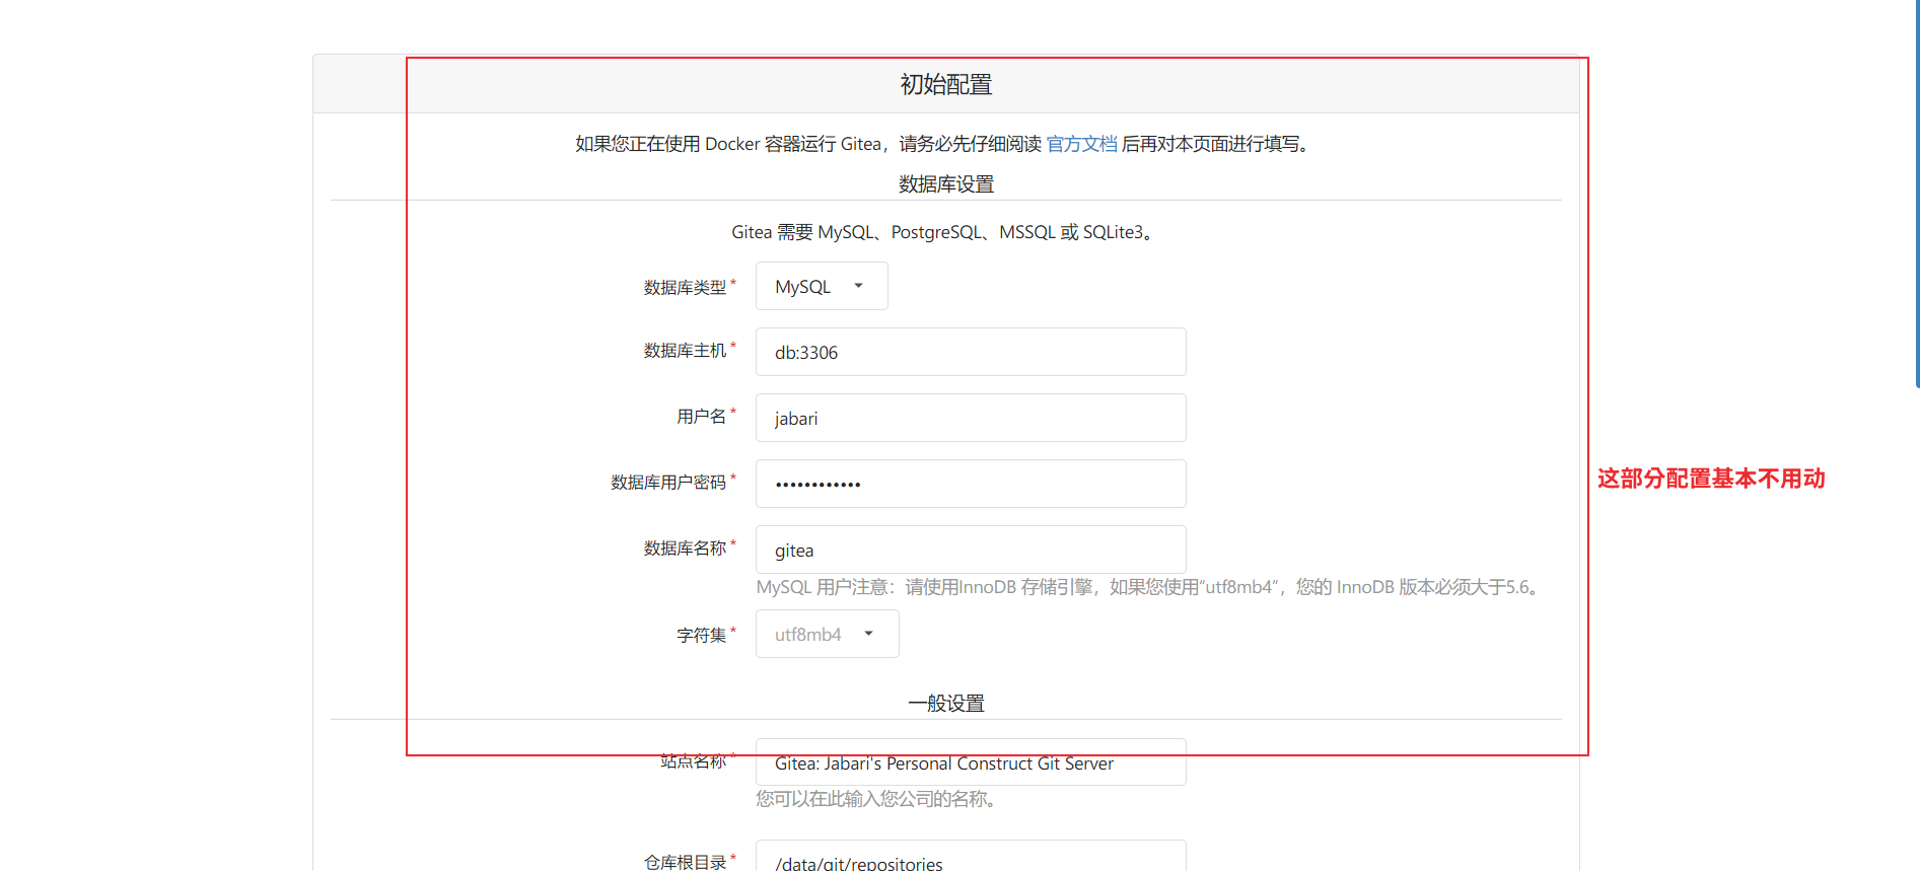Click the 字符集 label
This screenshot has height=871, width=1920.
[x=701, y=635]
